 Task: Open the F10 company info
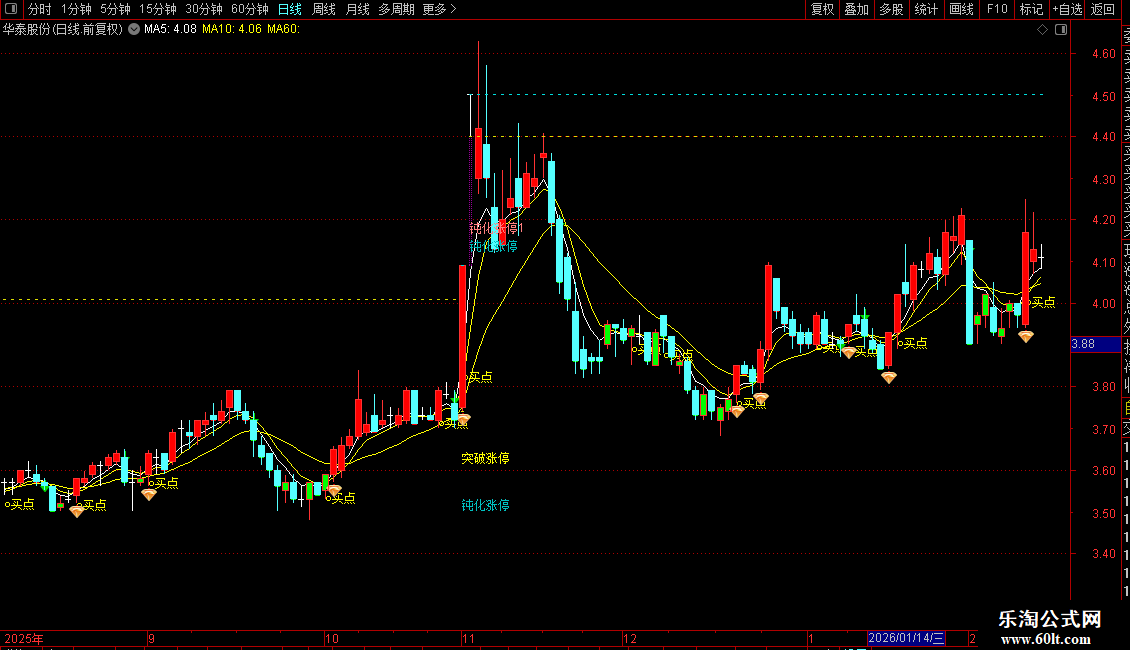(997, 9)
